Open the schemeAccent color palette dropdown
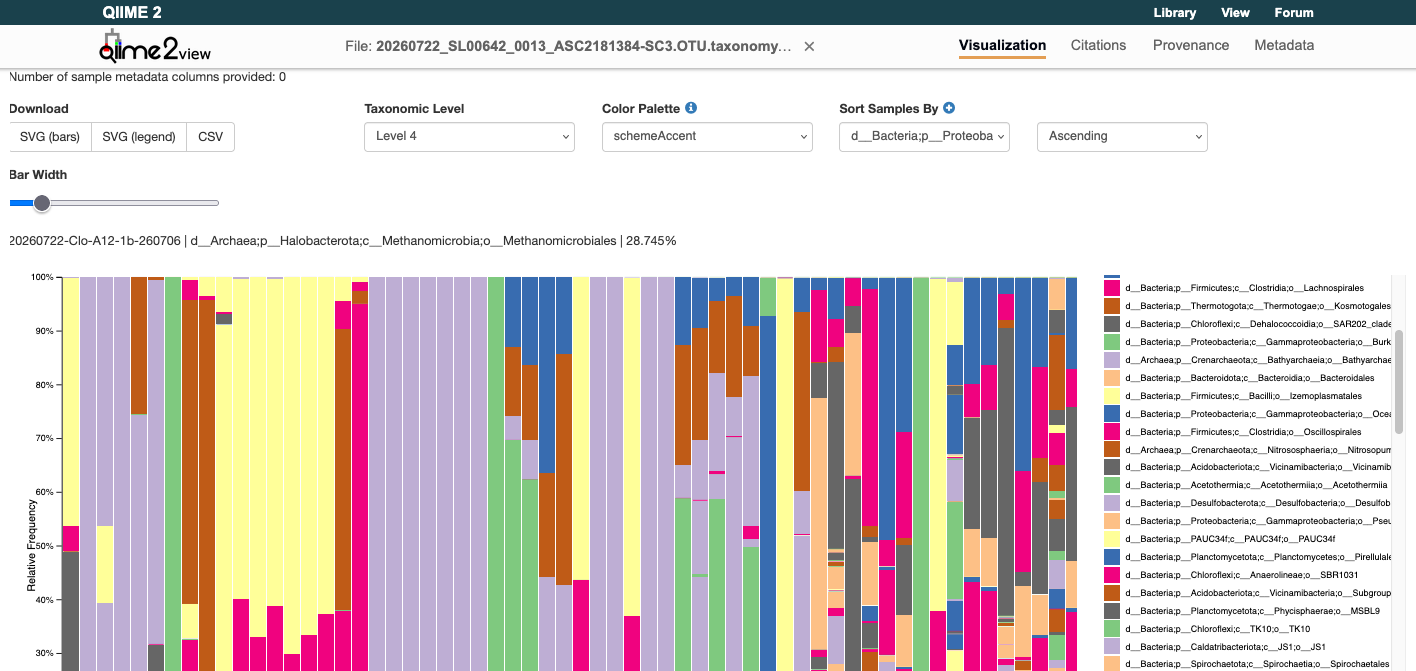The width and height of the screenshot is (1416, 671). (707, 136)
